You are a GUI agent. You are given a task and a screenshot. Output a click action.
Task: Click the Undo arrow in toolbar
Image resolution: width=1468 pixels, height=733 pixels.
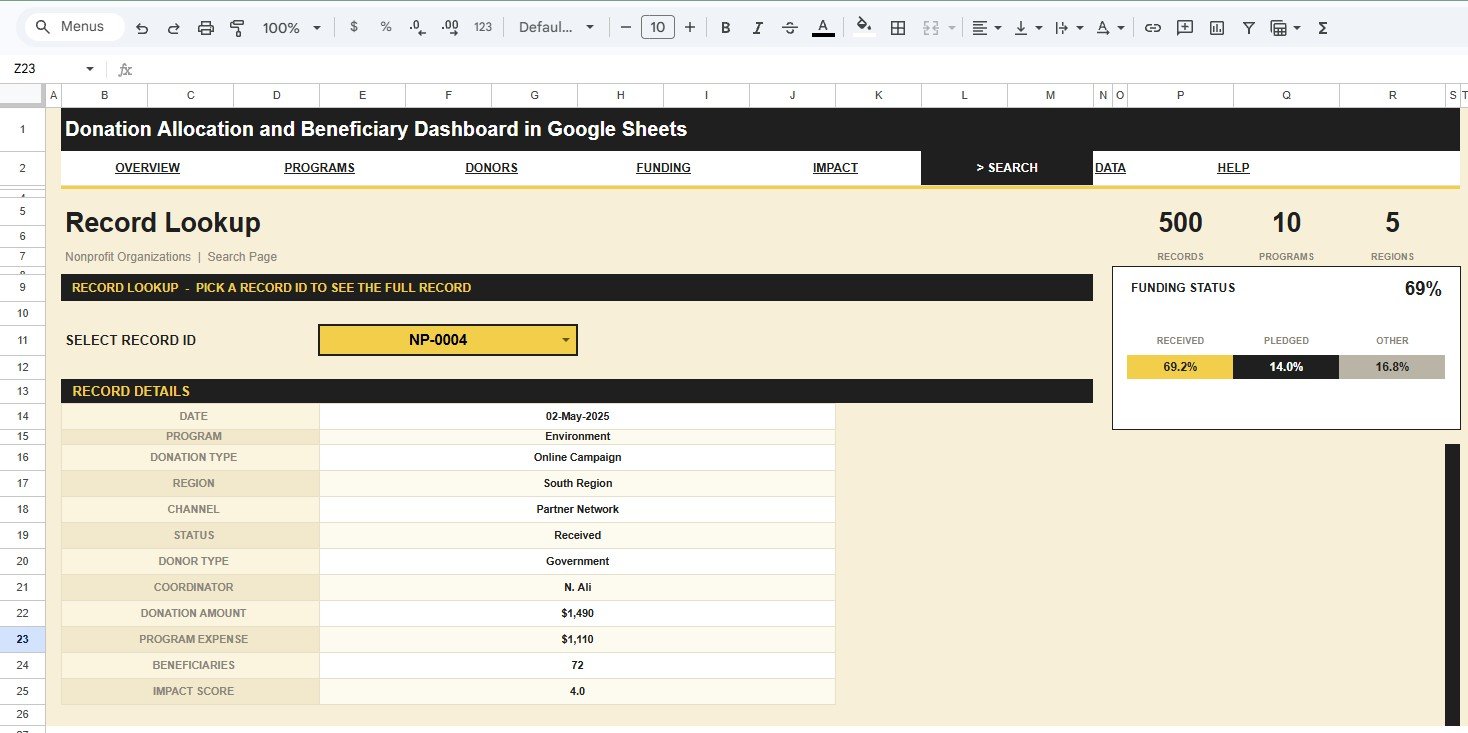point(142,28)
